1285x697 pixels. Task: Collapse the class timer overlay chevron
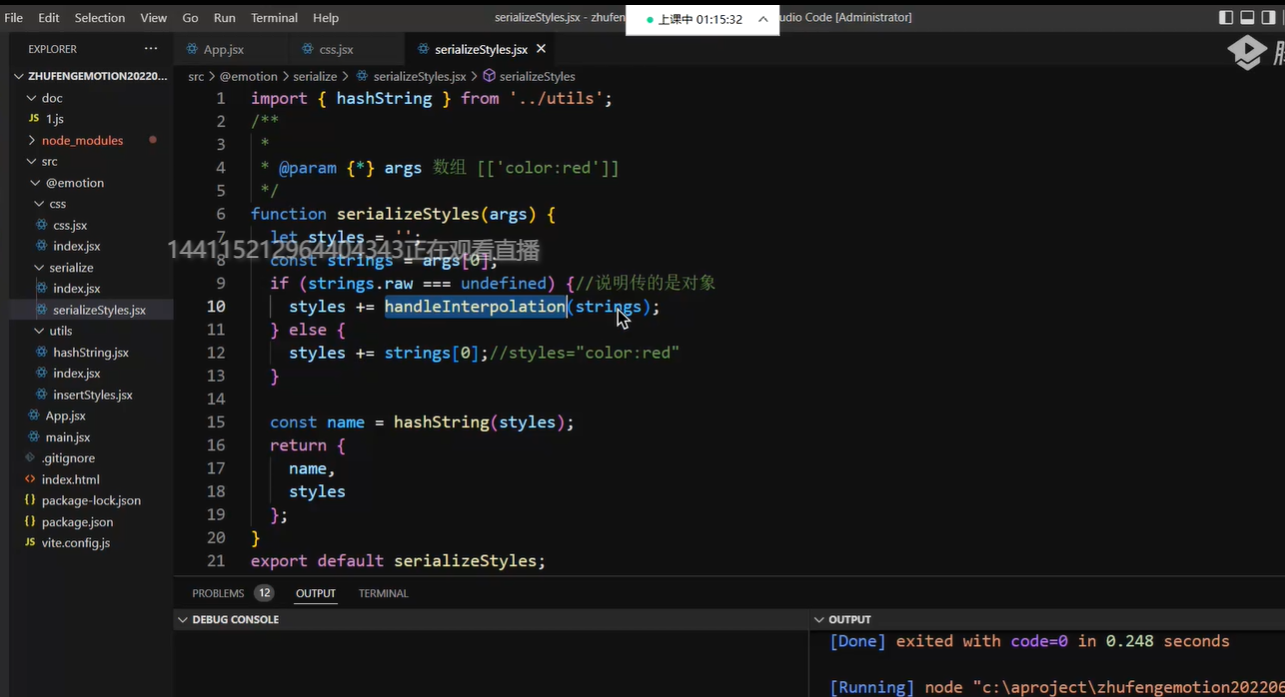point(763,19)
